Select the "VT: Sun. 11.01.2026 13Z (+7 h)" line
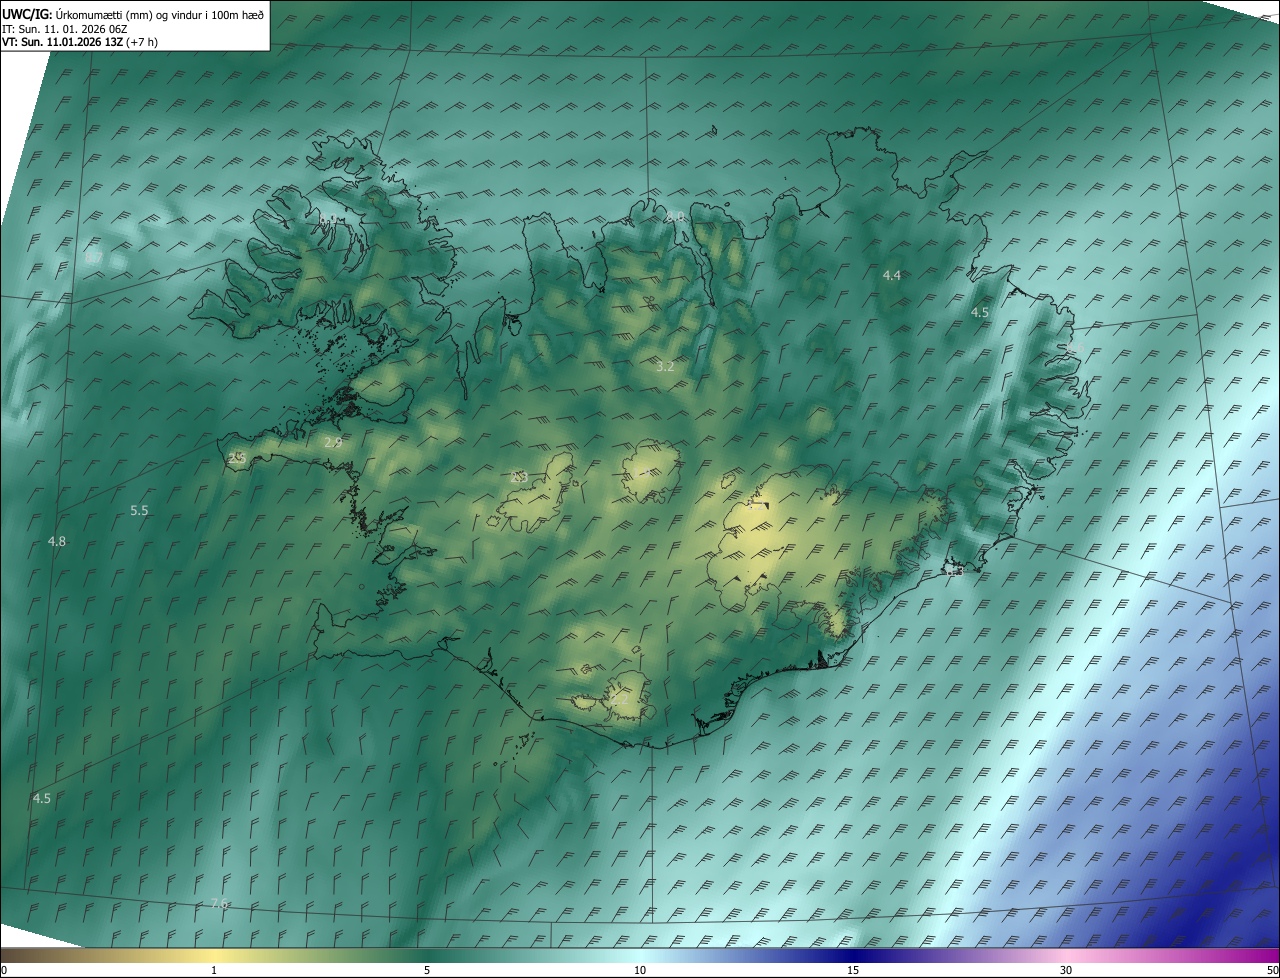Image resolution: width=1280 pixels, height=978 pixels. click(80, 42)
